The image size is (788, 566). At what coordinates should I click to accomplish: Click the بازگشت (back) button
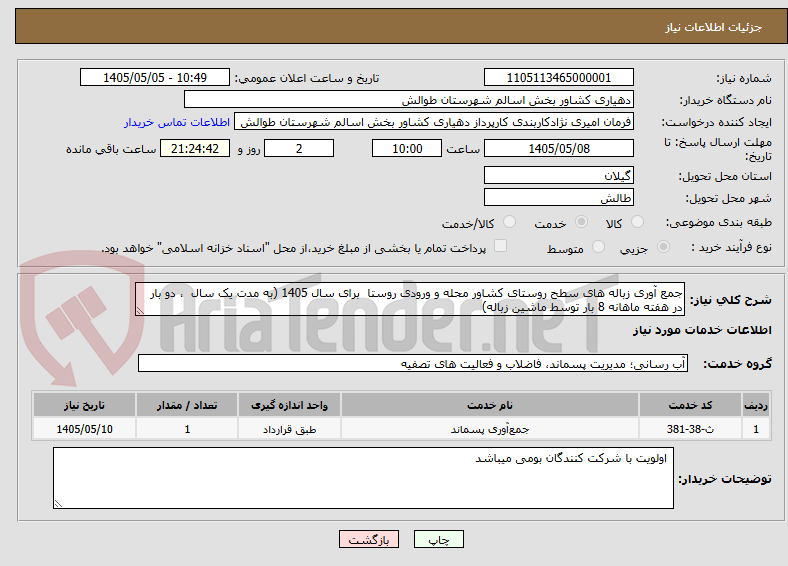click(369, 539)
